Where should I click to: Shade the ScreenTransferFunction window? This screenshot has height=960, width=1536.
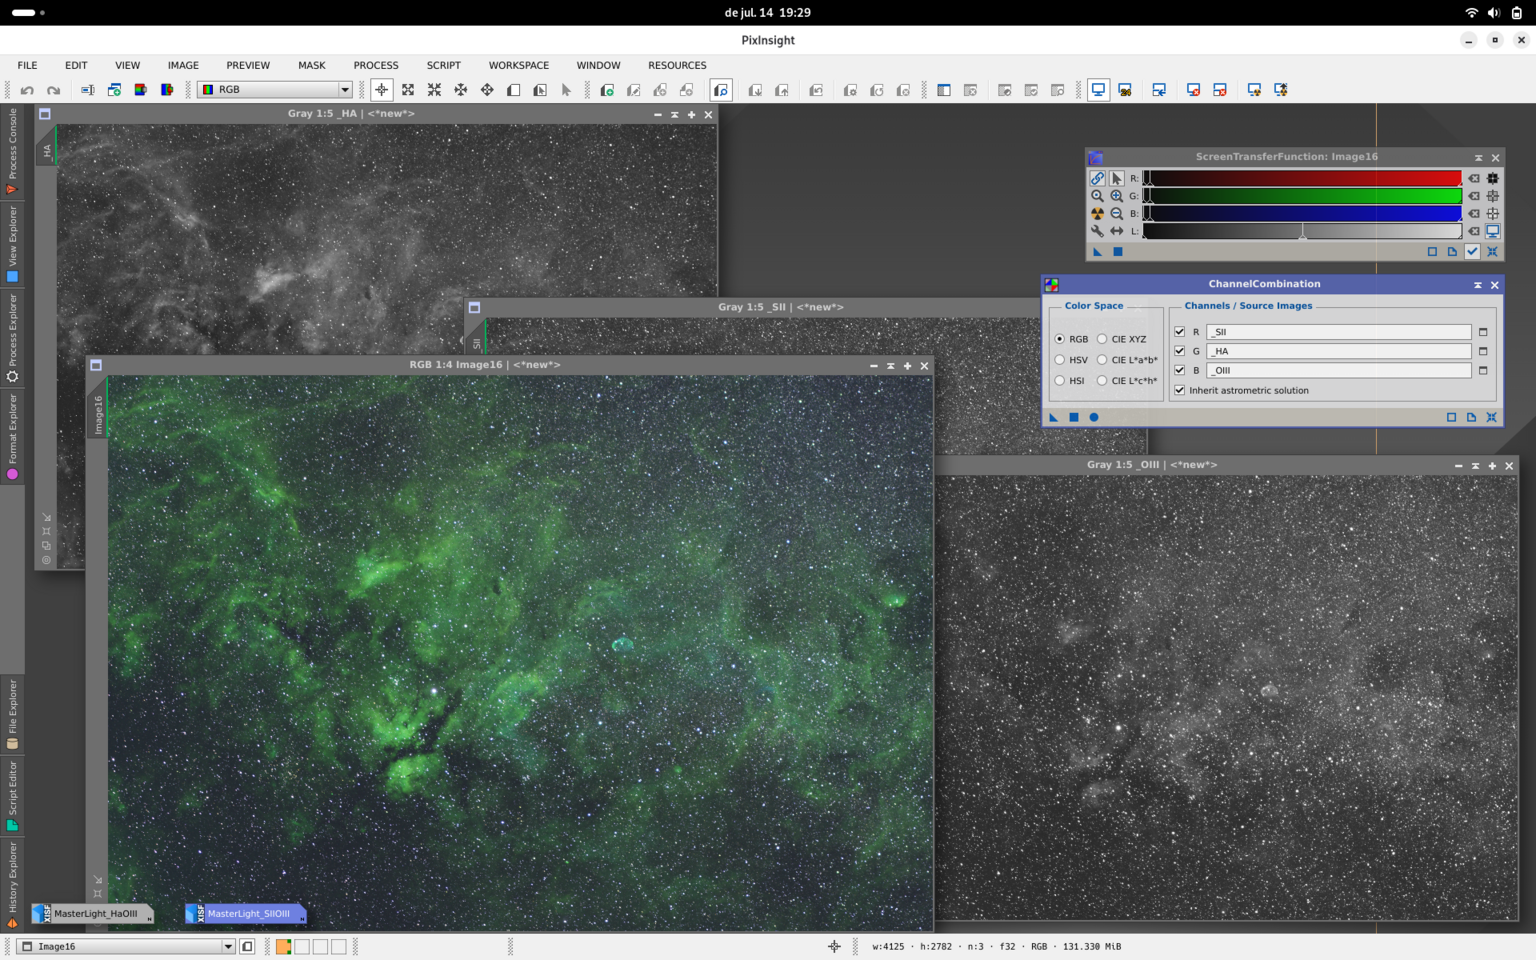pos(1478,158)
